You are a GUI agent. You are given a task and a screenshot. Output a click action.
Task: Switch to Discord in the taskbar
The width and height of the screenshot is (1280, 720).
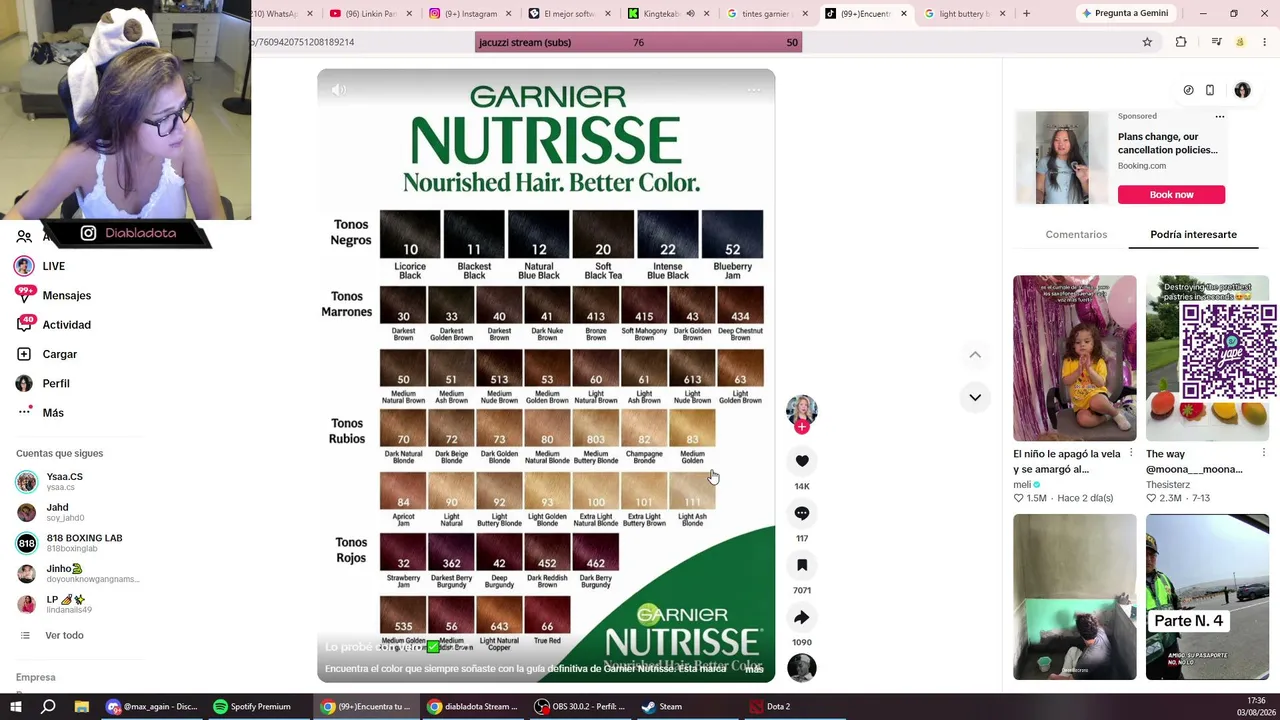[152, 707]
